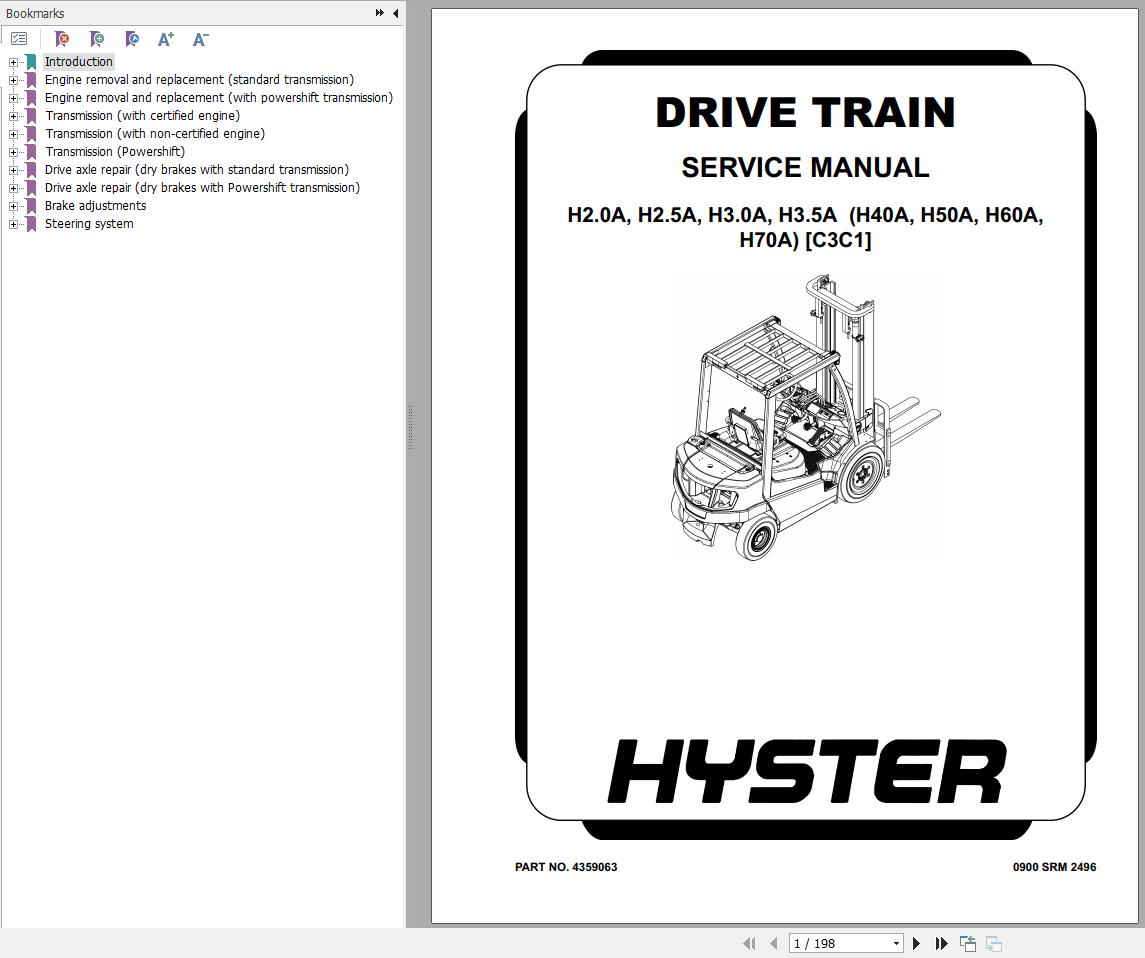1145x958 pixels.
Task: Expand the Steering system bookmark
Action: pyautogui.click(x=13, y=224)
